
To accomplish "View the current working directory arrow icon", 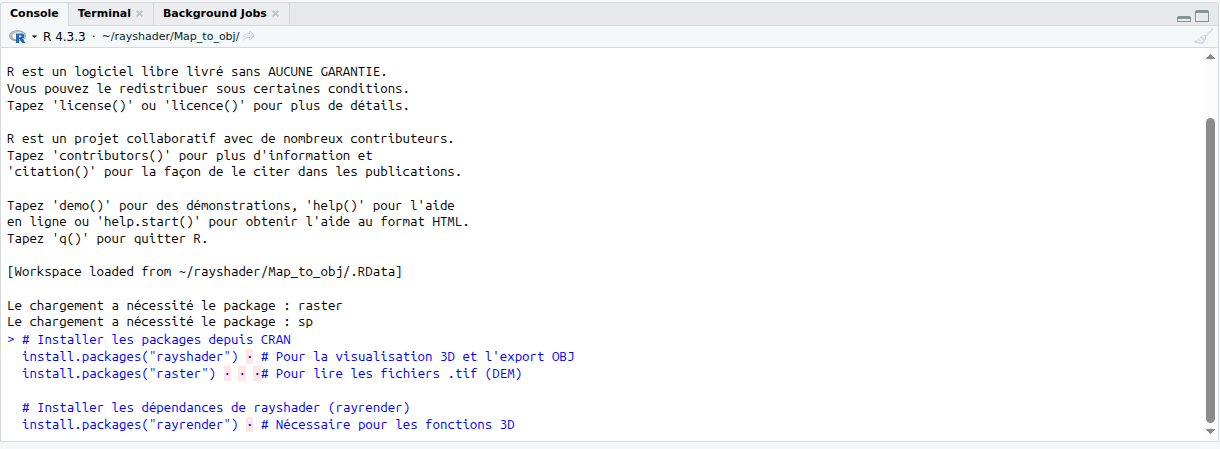I will (x=249, y=36).
